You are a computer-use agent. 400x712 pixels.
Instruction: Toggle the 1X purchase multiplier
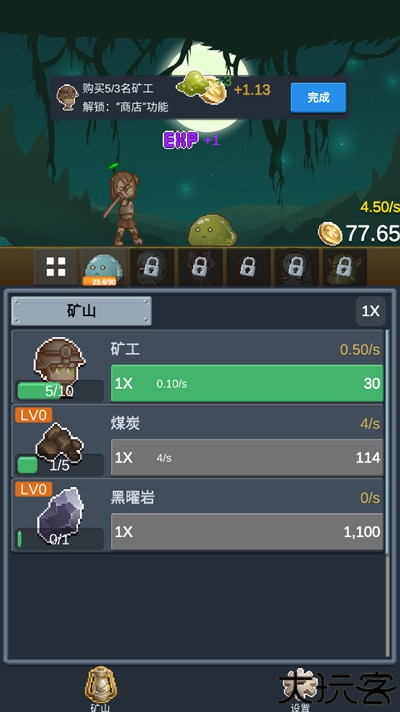click(370, 311)
